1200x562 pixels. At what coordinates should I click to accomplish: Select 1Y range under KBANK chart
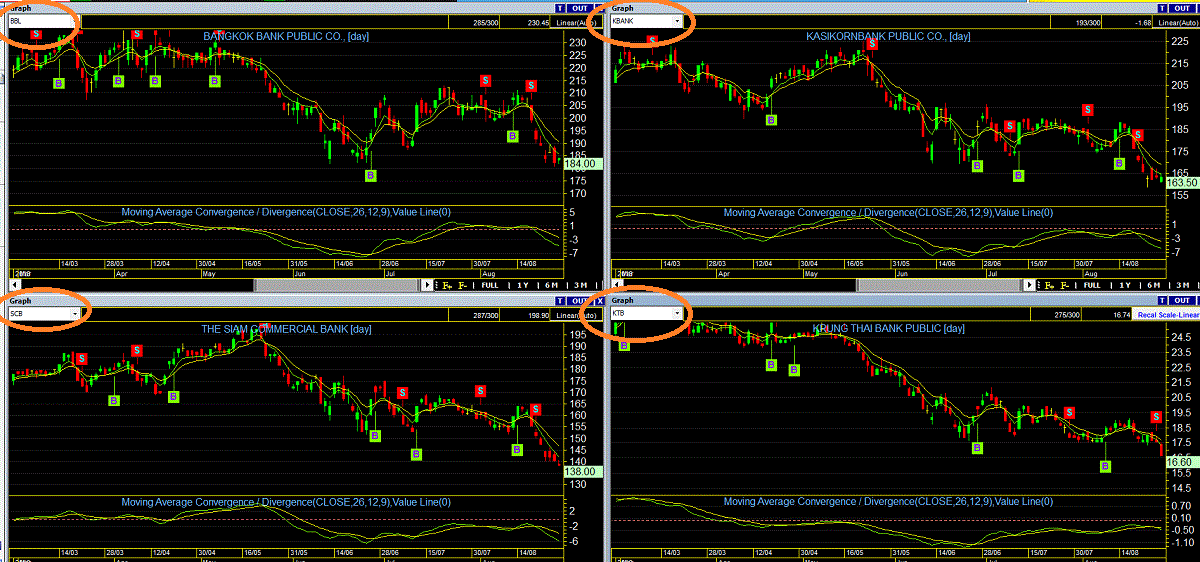tap(1125, 285)
